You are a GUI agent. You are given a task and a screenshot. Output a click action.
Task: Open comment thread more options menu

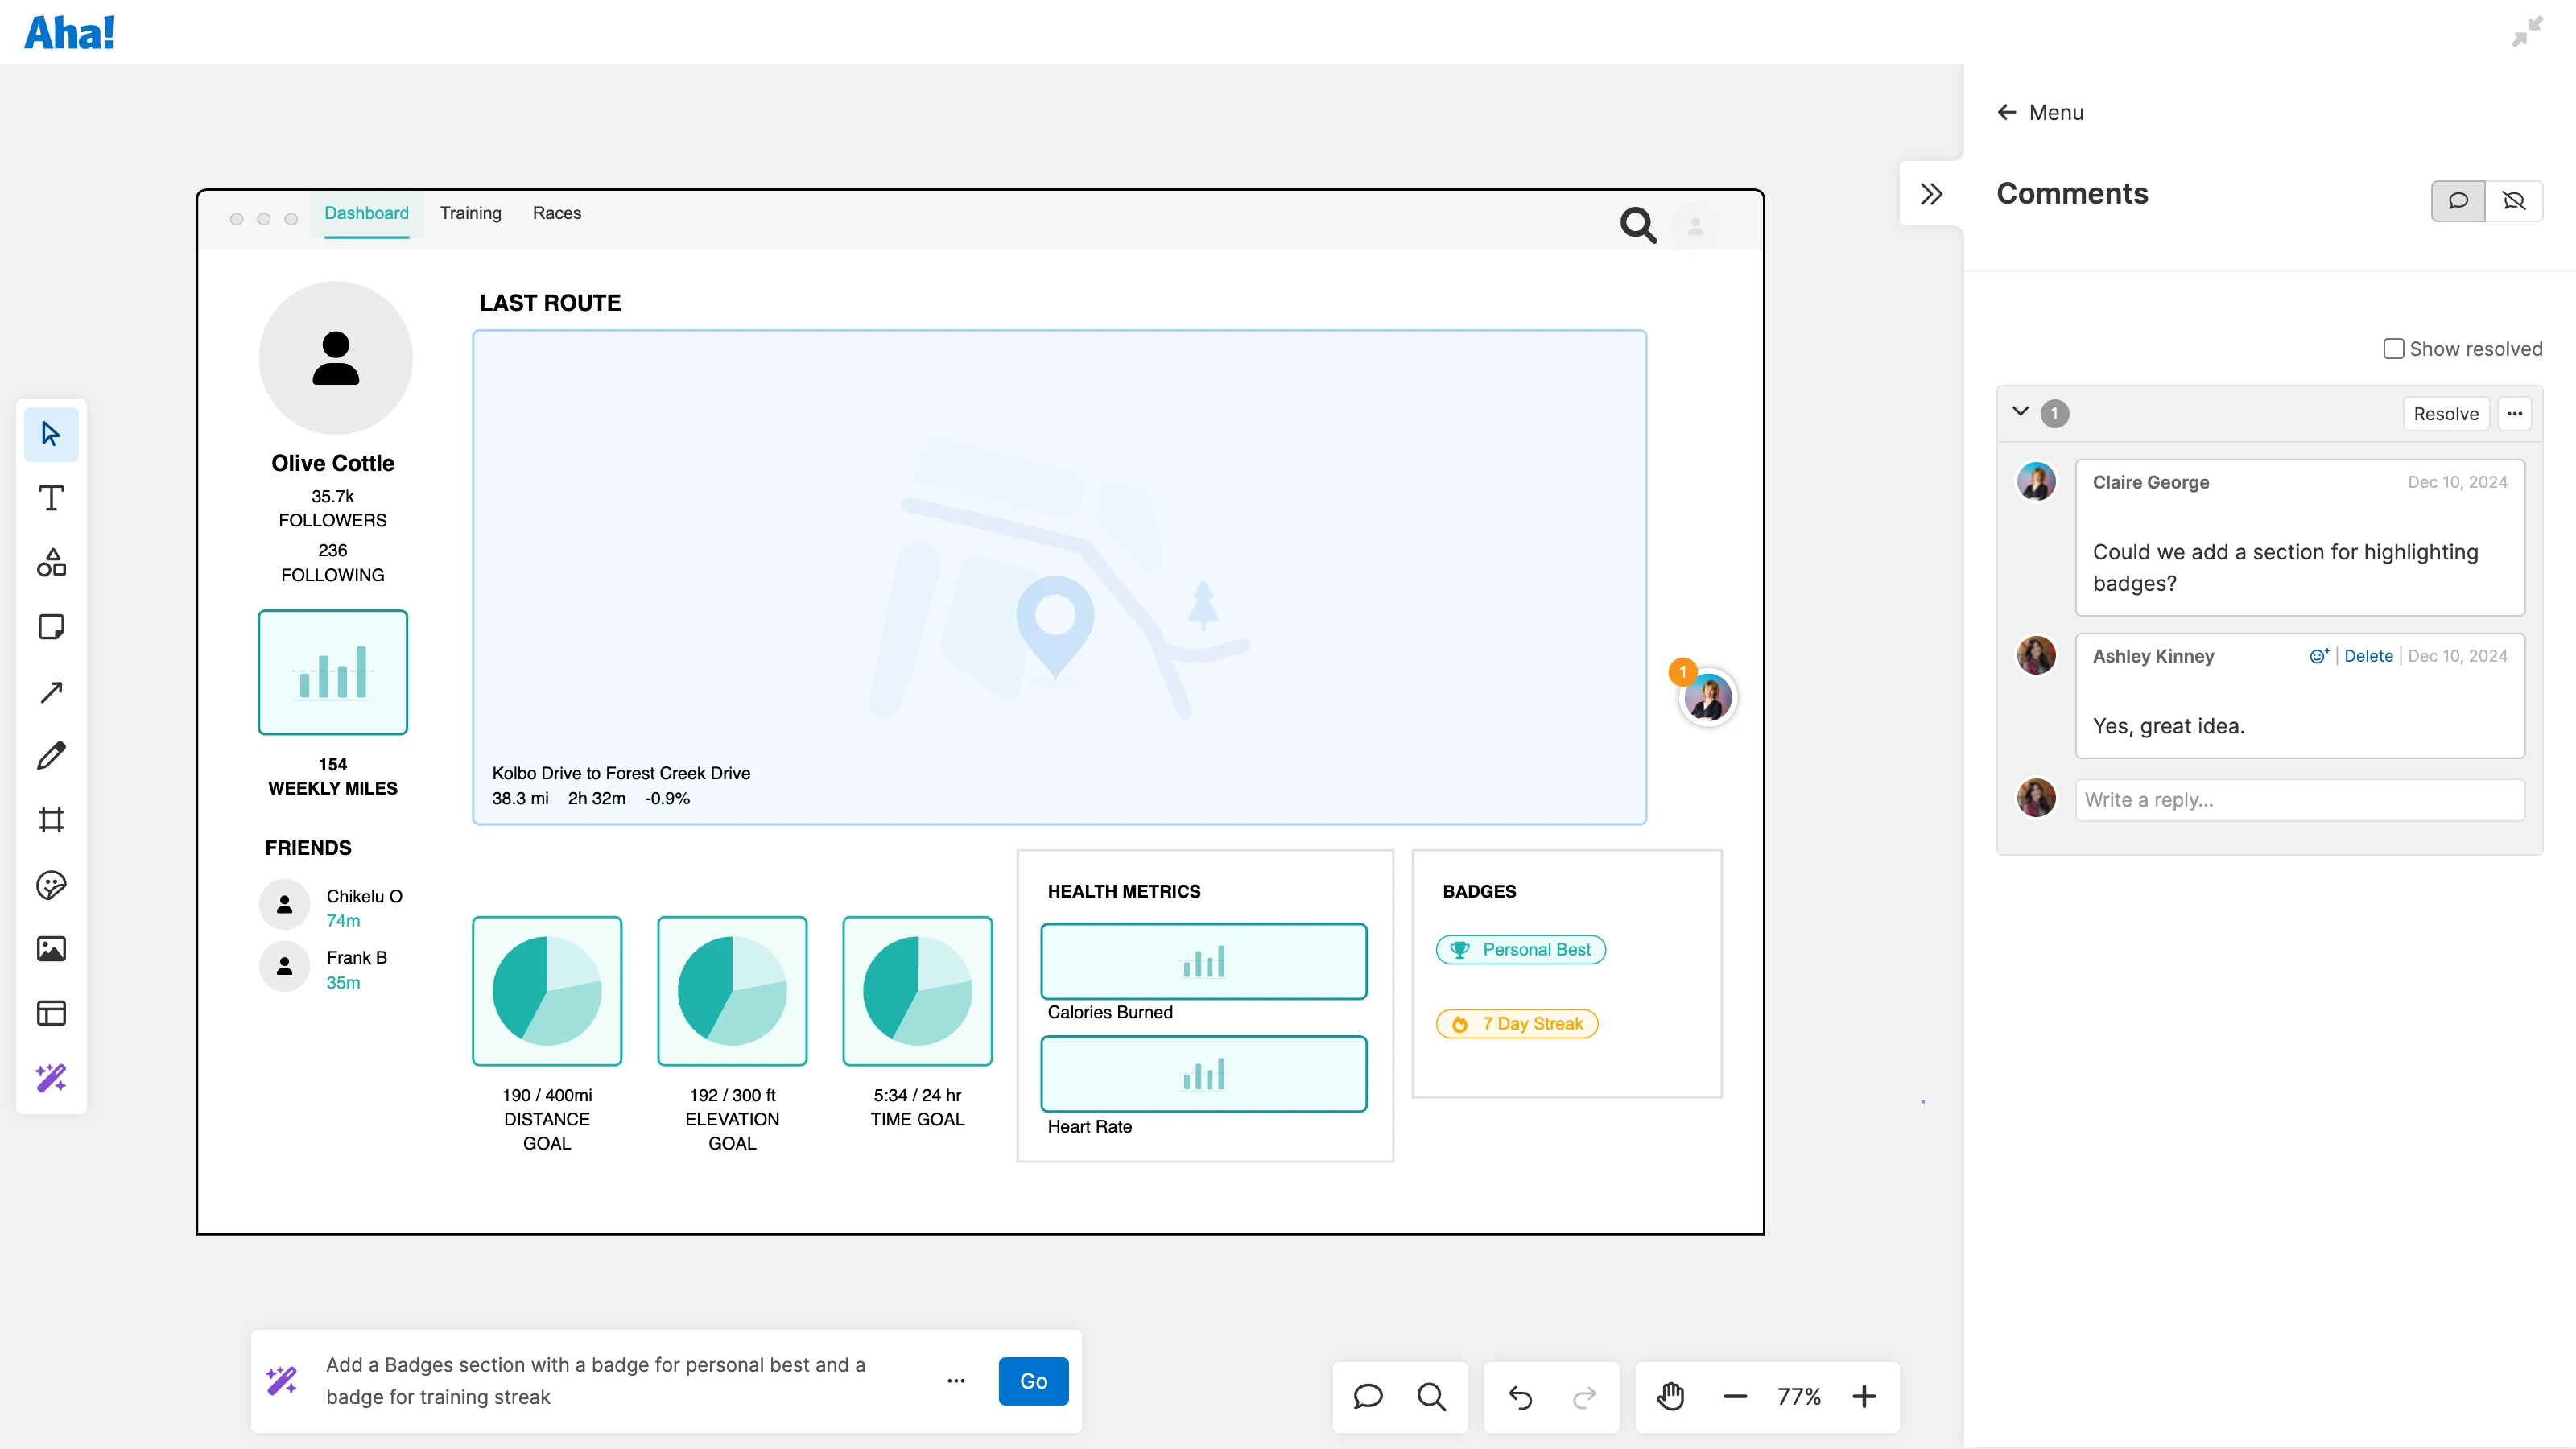[x=2514, y=414]
